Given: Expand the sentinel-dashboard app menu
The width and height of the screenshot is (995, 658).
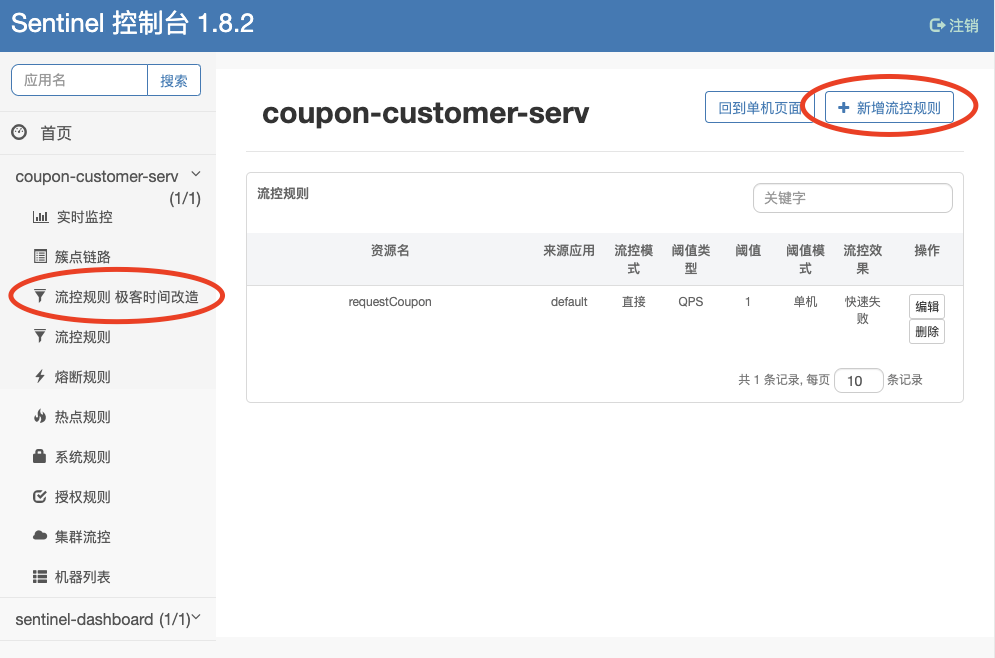Looking at the screenshot, I should point(196,619).
